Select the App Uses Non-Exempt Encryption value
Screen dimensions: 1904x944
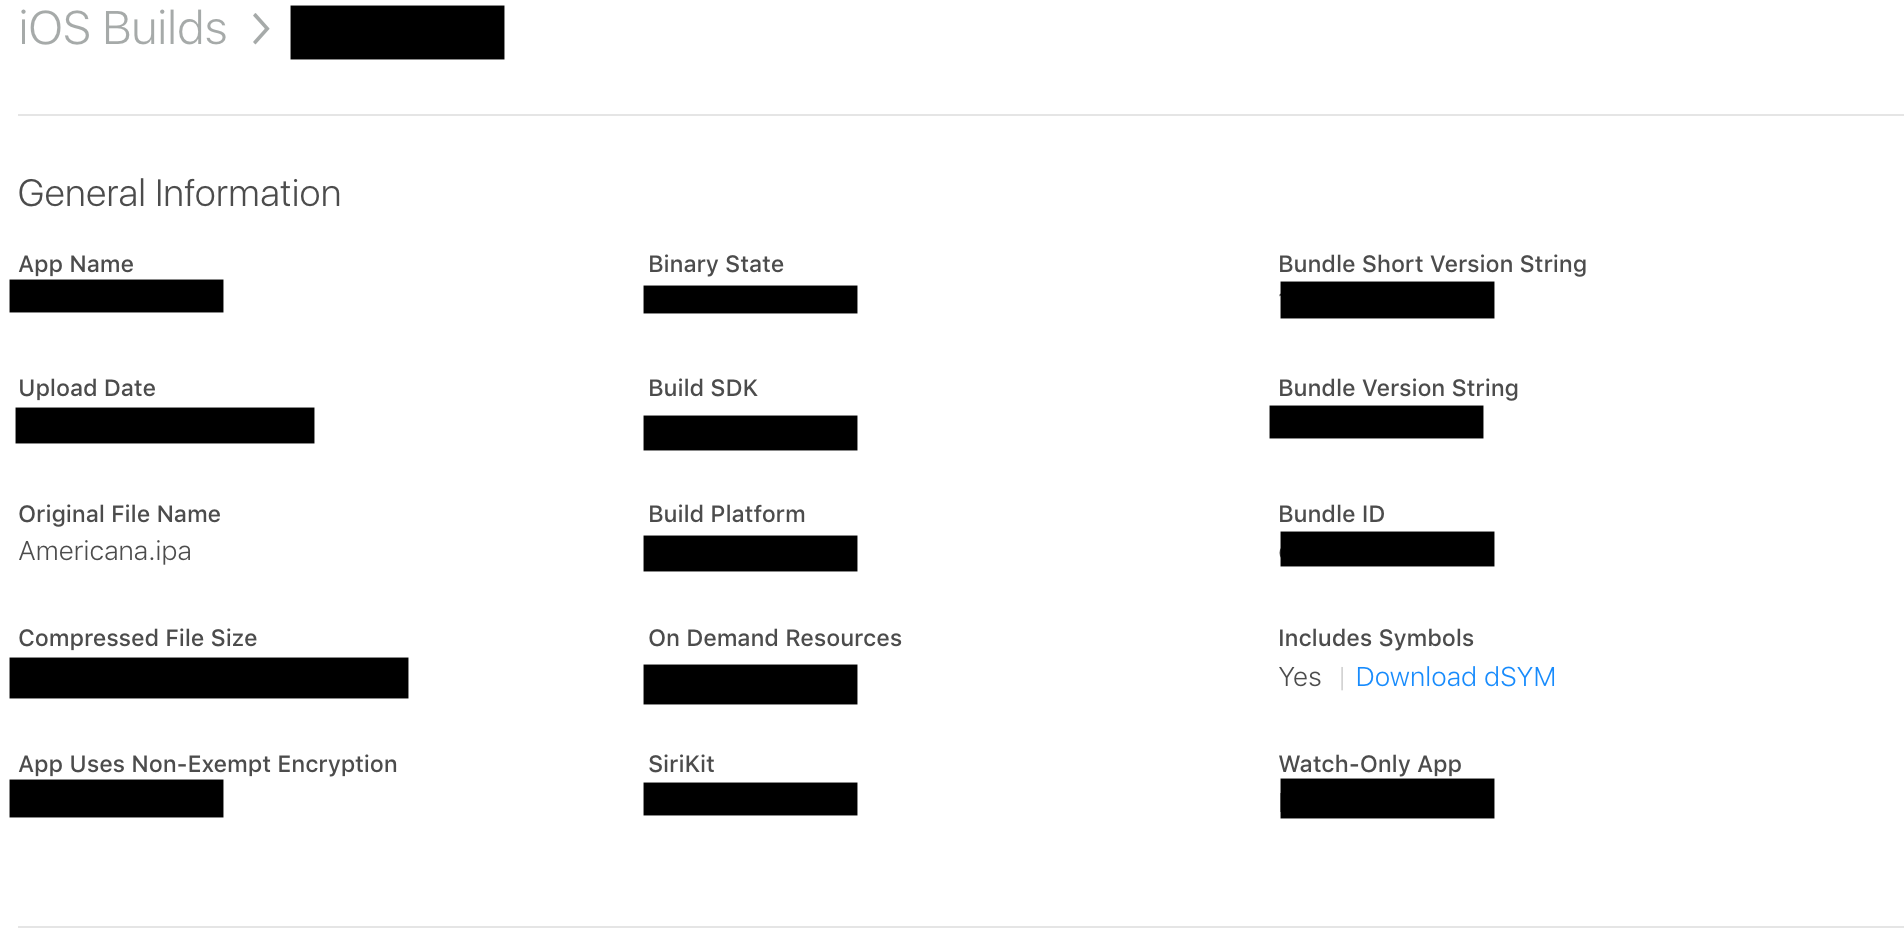pyautogui.click(x=115, y=798)
